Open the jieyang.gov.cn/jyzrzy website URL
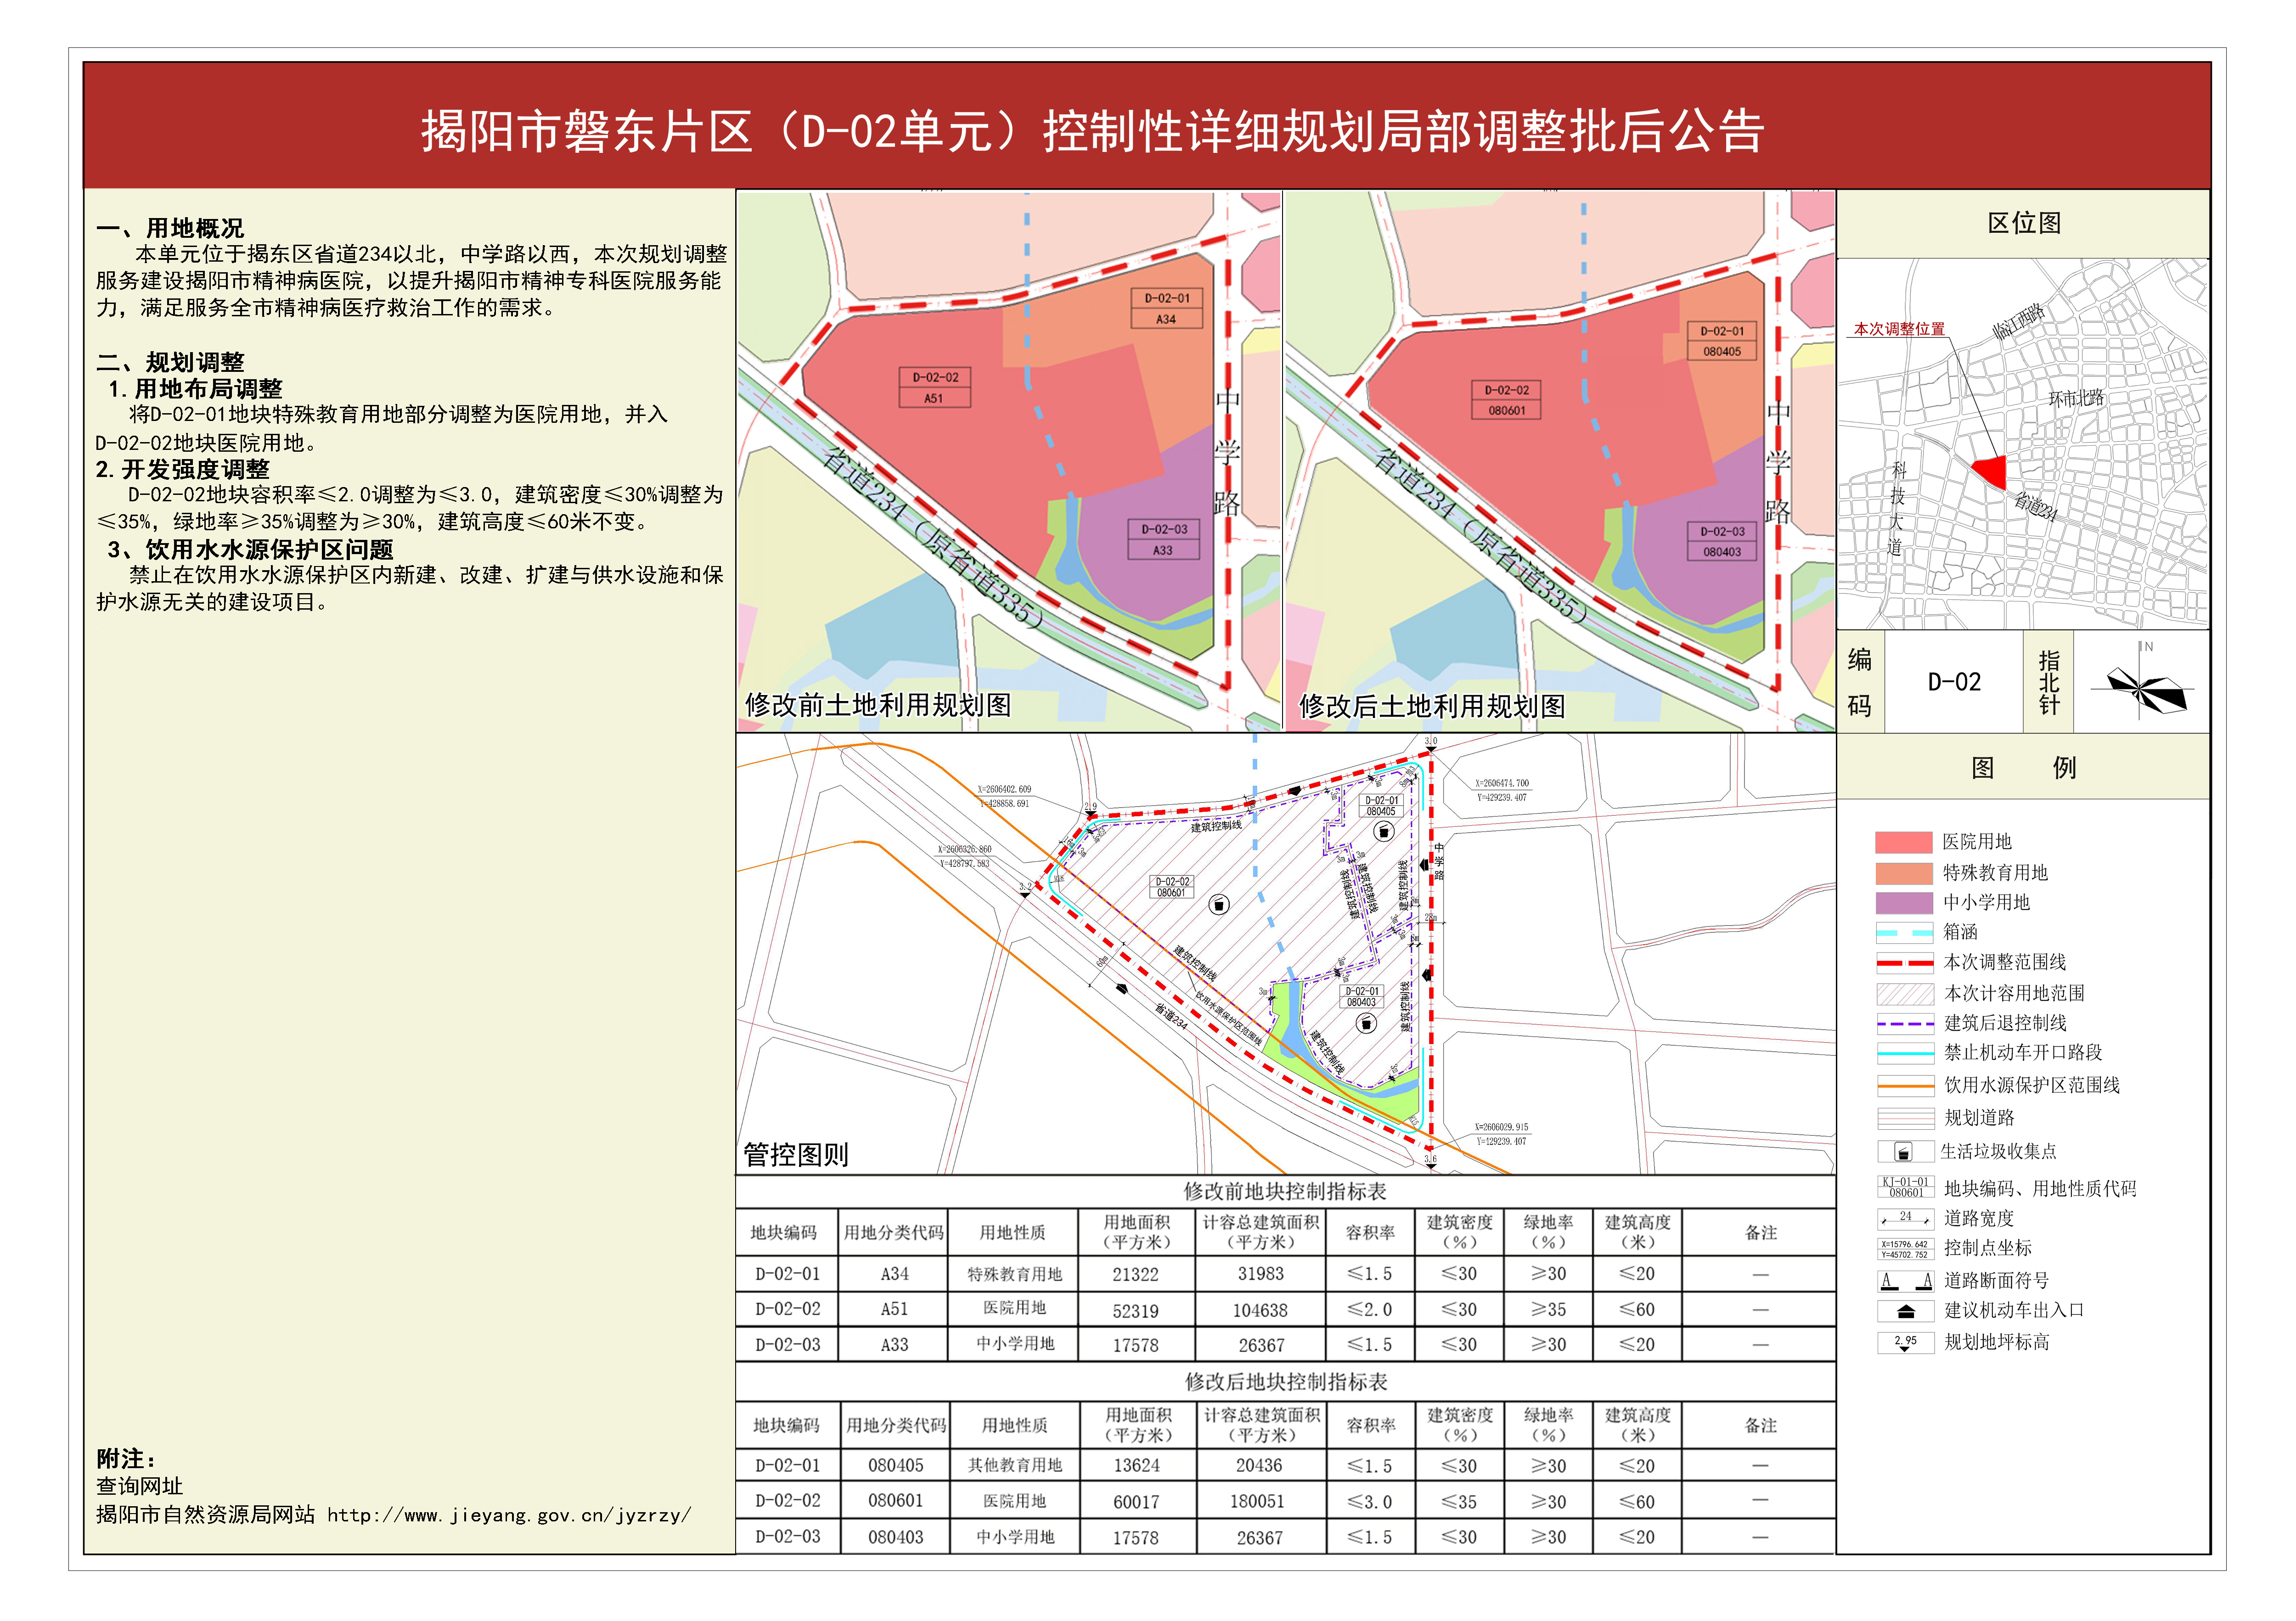The image size is (2296, 1621). (509, 1516)
